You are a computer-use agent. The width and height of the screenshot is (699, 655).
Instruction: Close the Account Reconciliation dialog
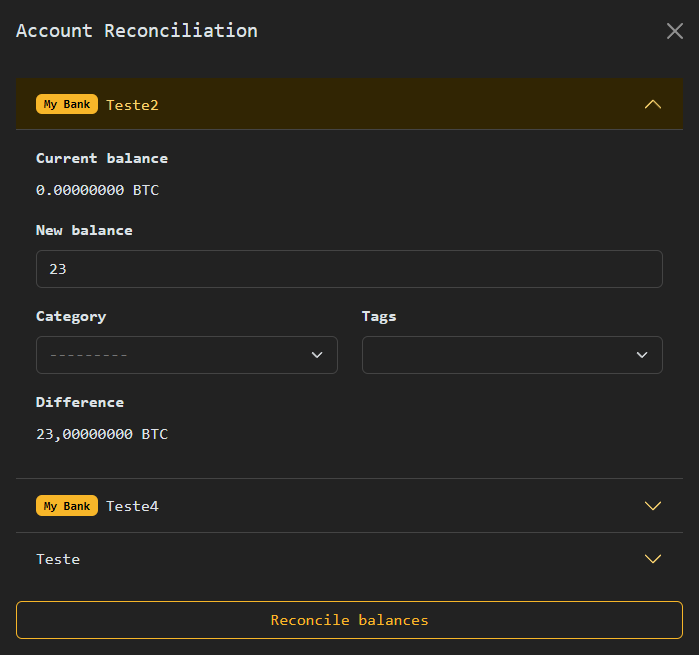click(x=675, y=31)
